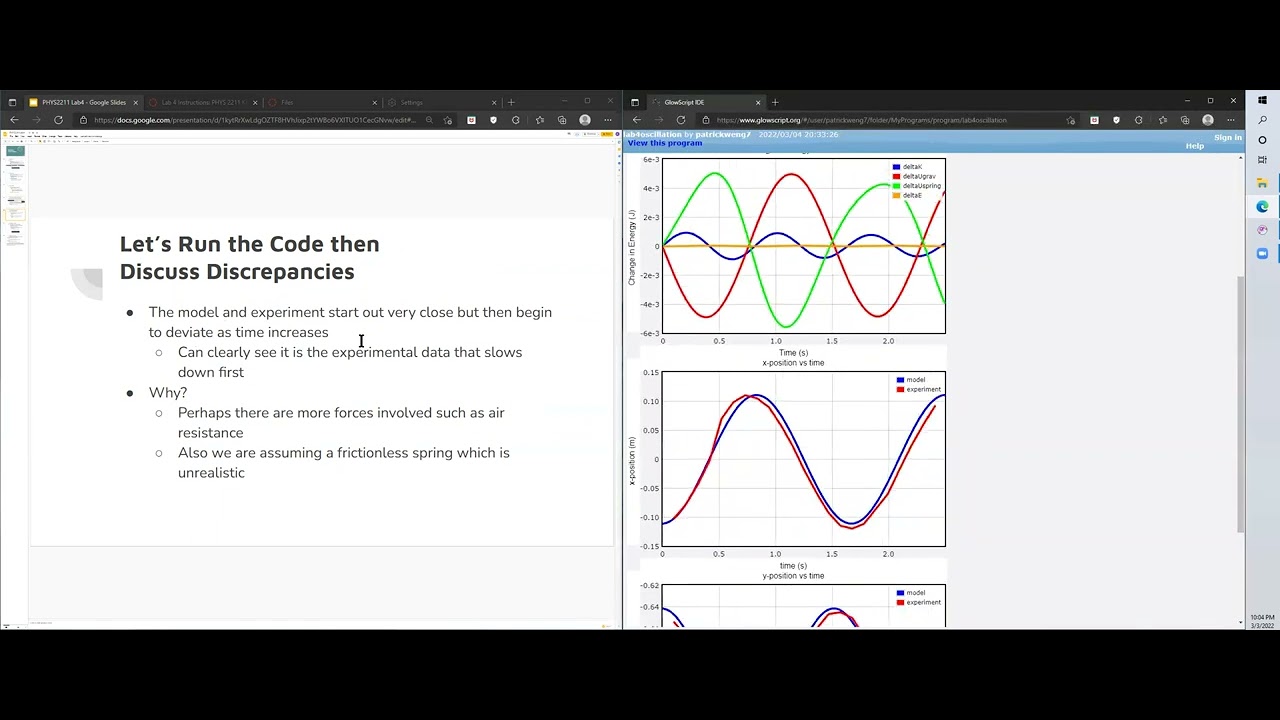Refresh the GlowScript browser page
The image size is (1280, 720).
(x=681, y=120)
